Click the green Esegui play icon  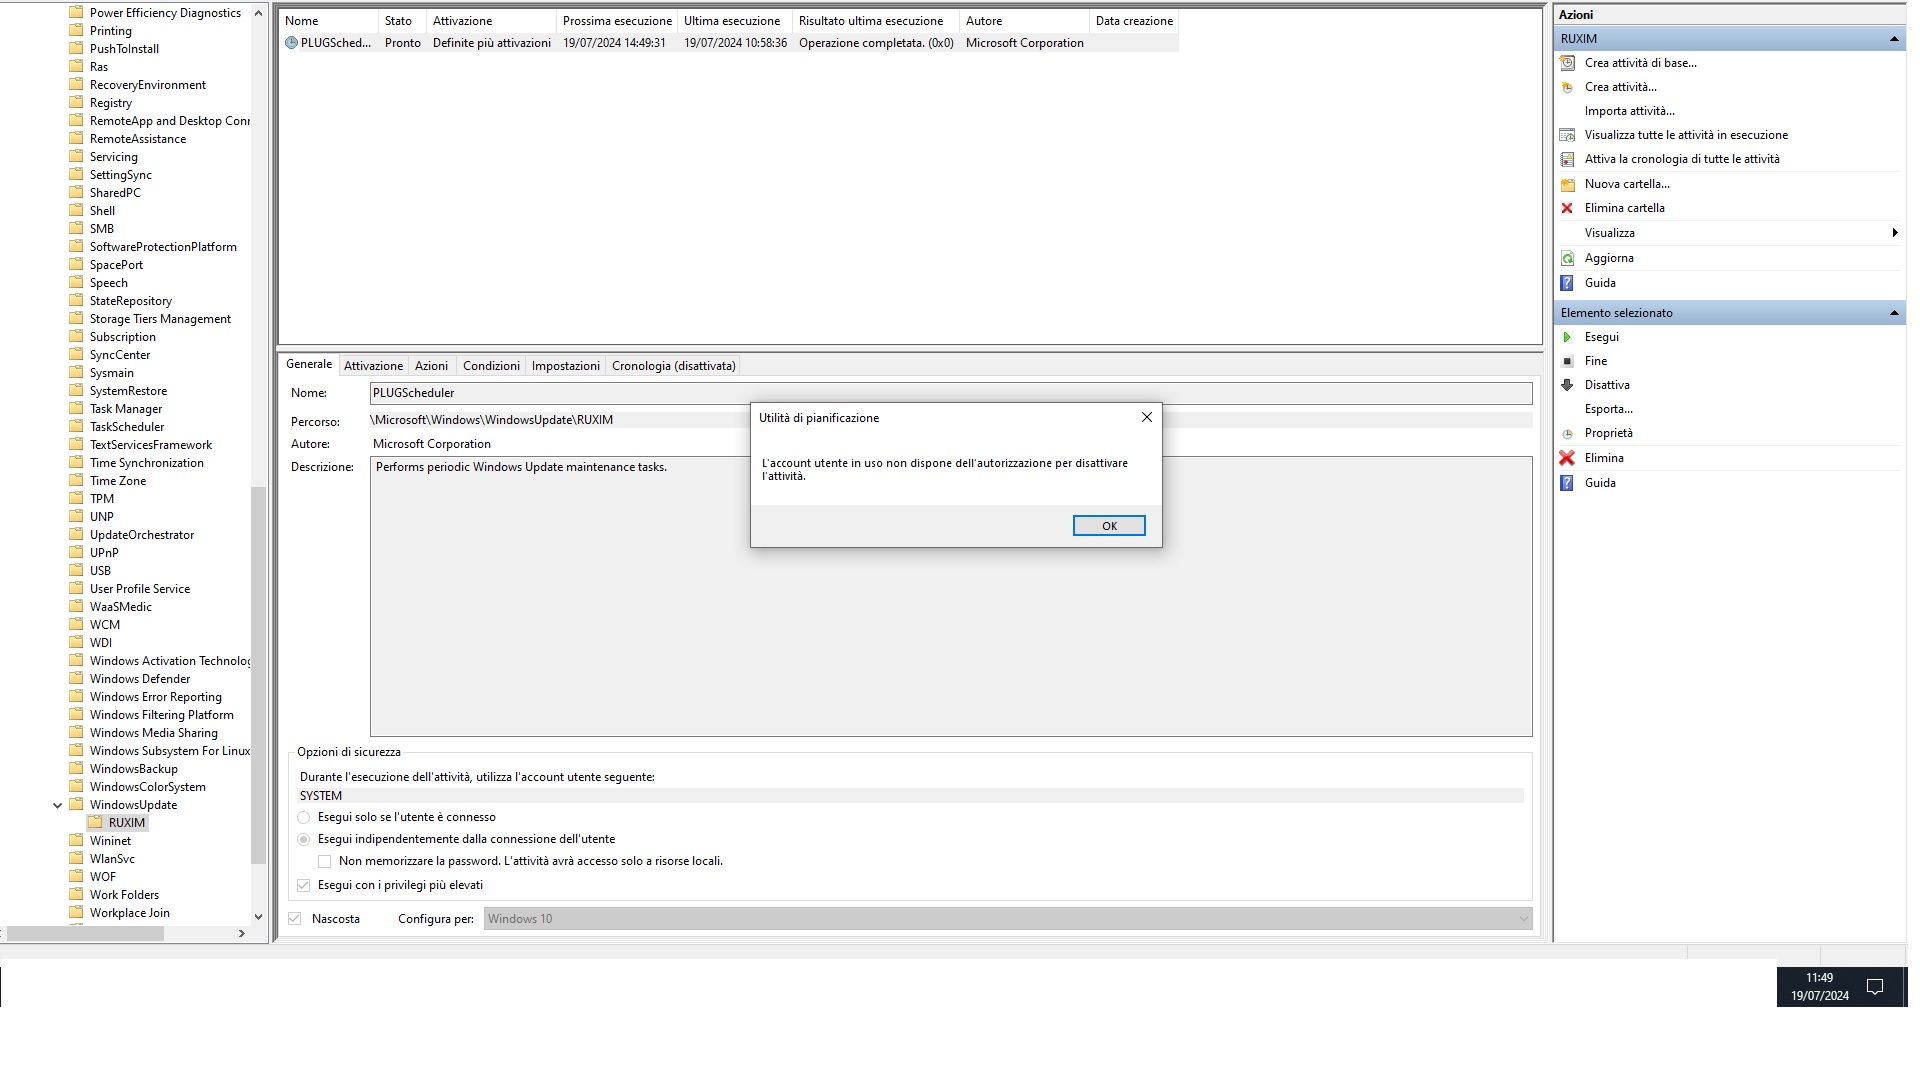tap(1567, 337)
